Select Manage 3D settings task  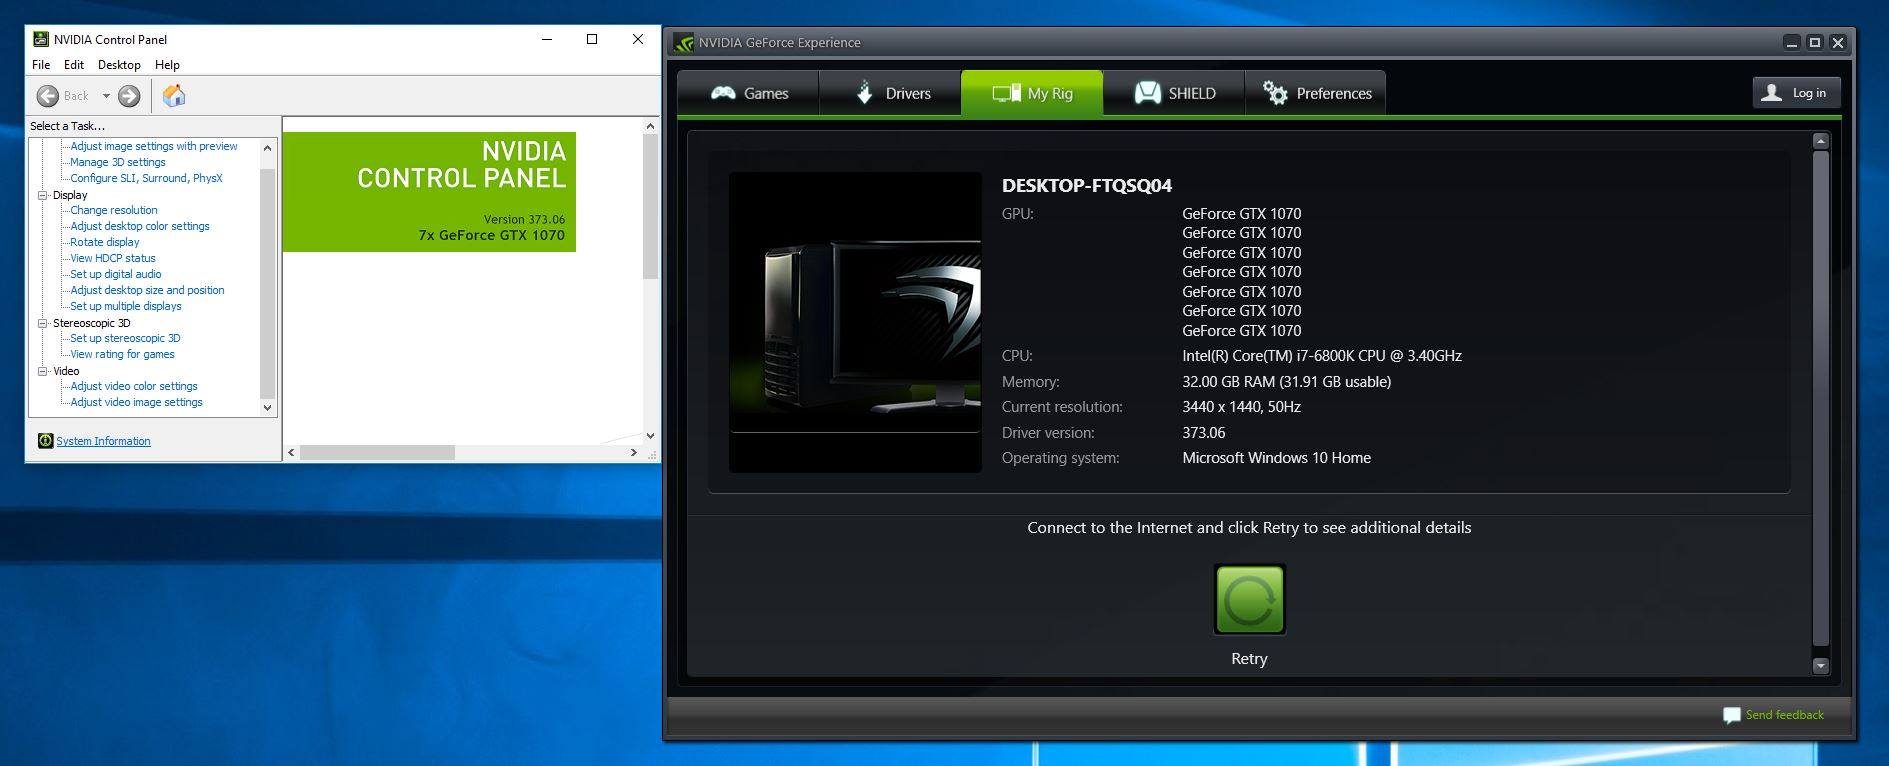tap(118, 162)
